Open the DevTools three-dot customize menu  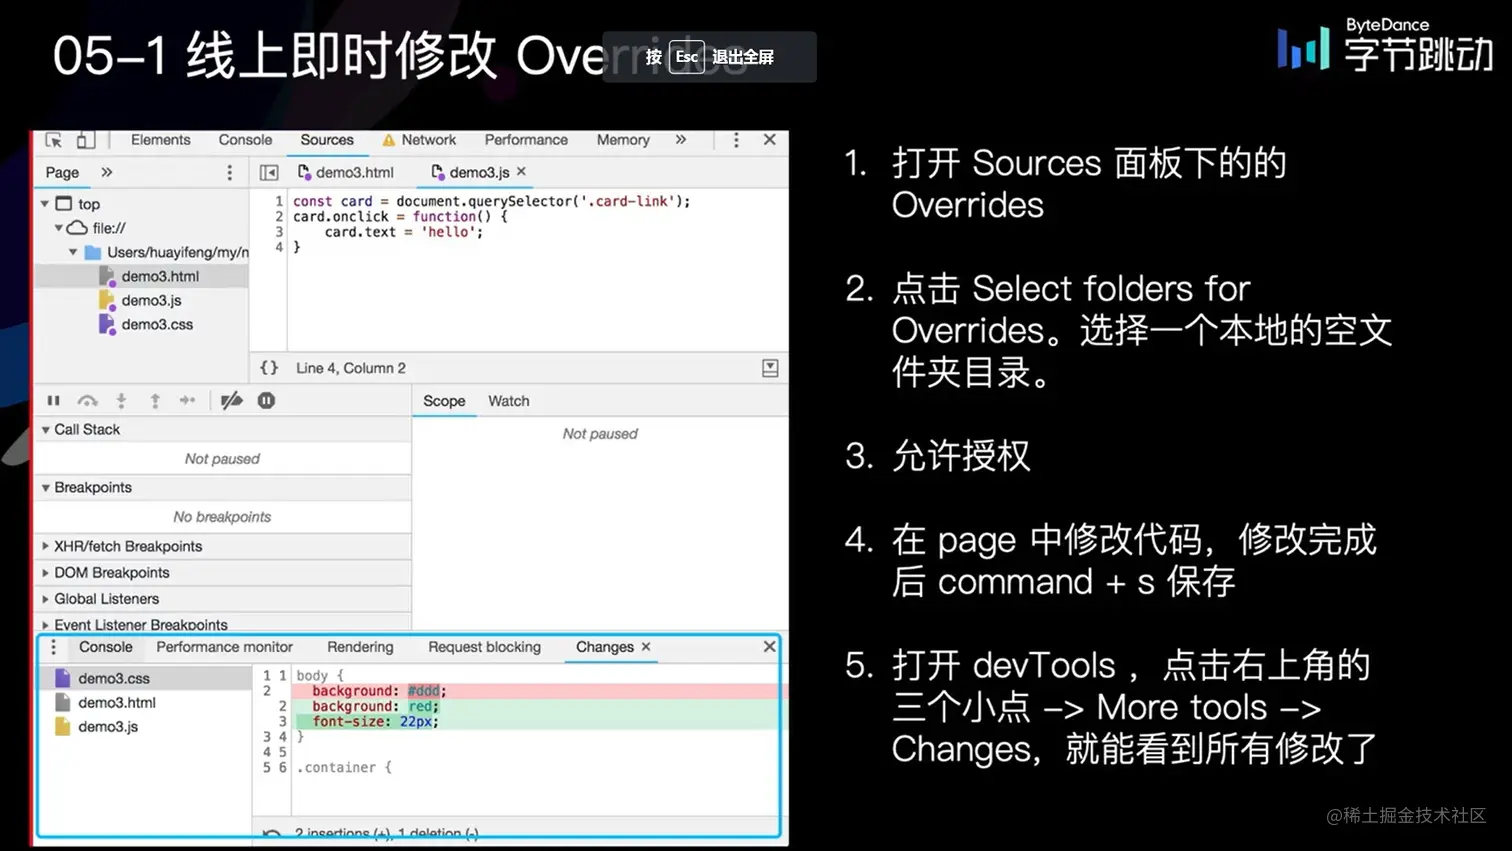click(737, 140)
